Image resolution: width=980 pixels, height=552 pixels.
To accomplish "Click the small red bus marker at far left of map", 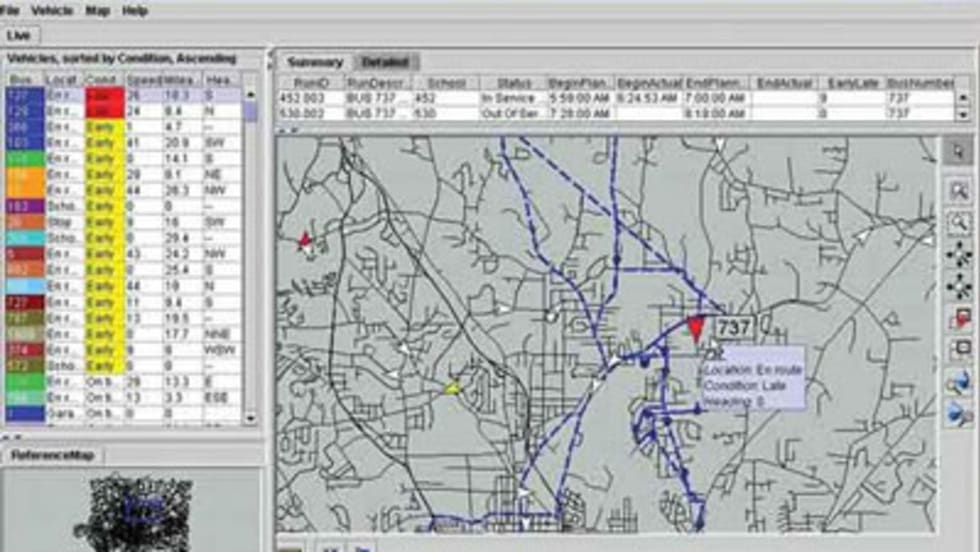I will point(305,239).
